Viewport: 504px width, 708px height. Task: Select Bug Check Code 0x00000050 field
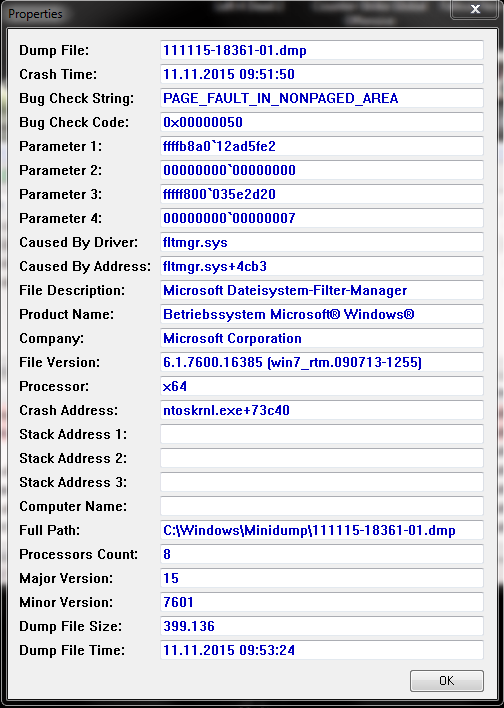point(322,122)
